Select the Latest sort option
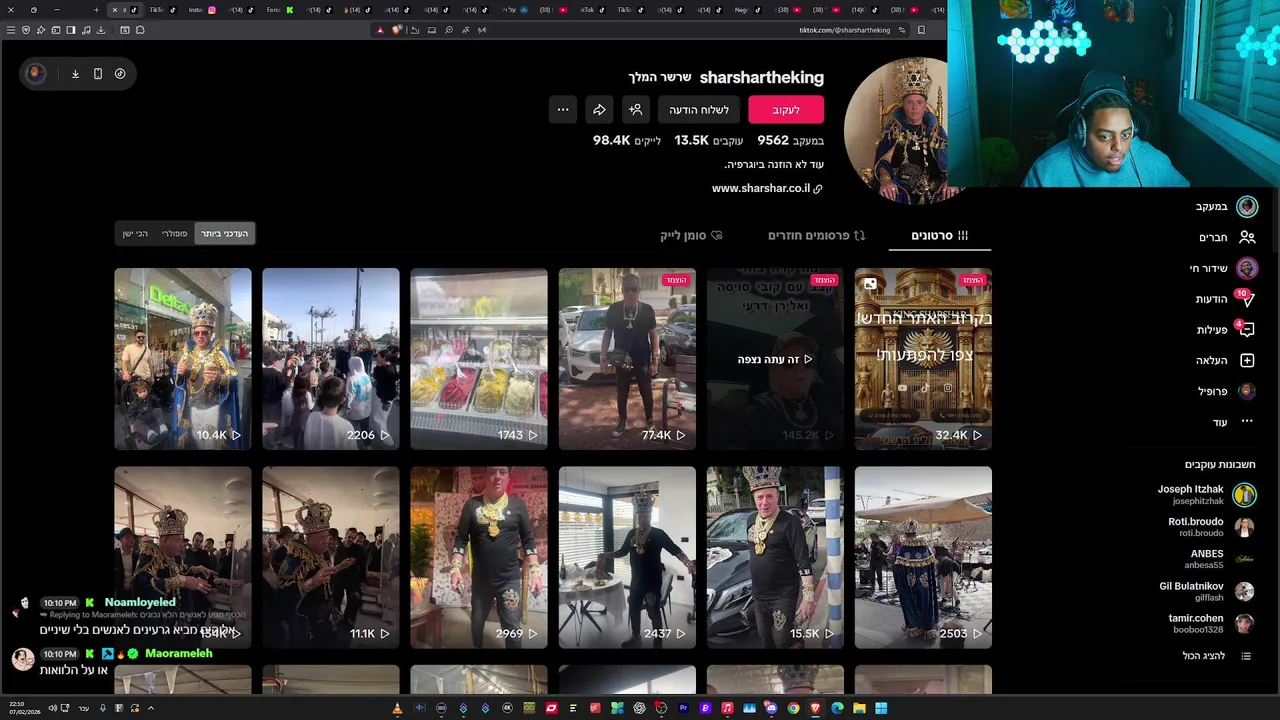The image size is (1280, 720). click(224, 234)
